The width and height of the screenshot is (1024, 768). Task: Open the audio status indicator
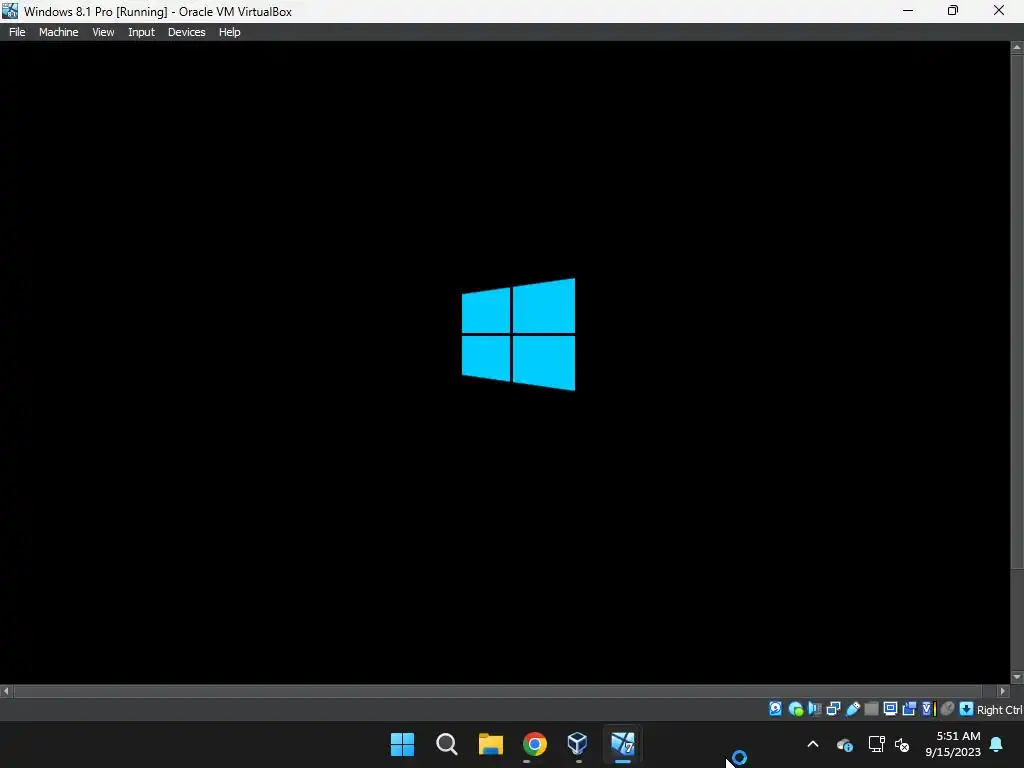tap(814, 709)
